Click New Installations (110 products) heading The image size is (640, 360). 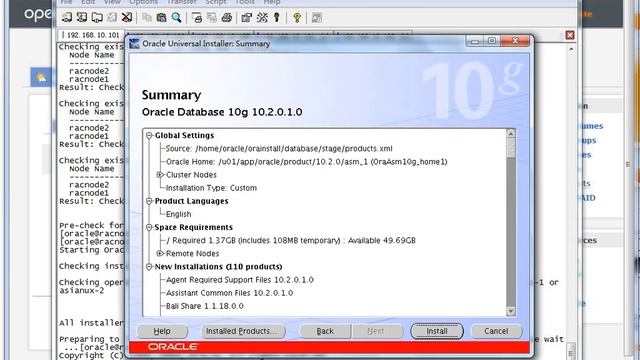tap(218, 267)
